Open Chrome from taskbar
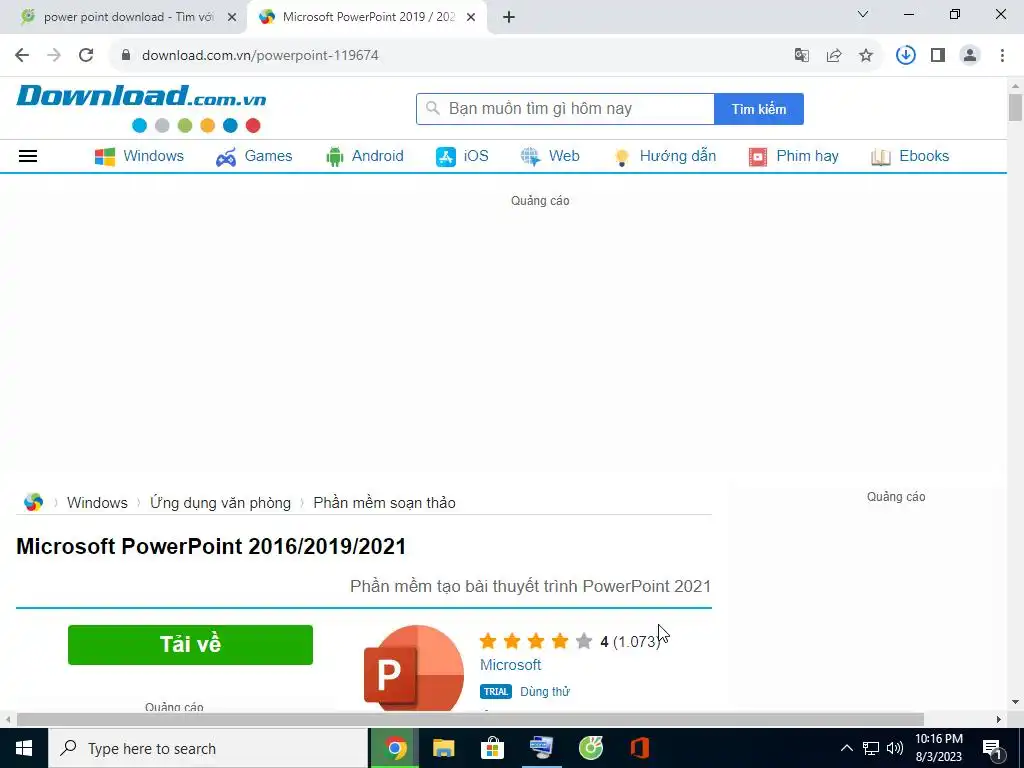Screen dimensions: 1024x768 (394, 748)
